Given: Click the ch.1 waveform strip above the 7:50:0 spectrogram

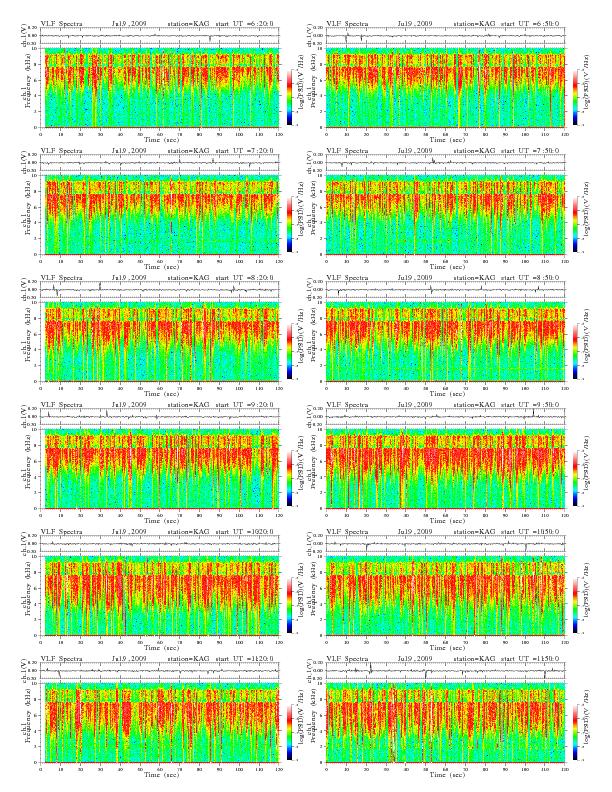Looking at the screenshot, I should (x=445, y=163).
